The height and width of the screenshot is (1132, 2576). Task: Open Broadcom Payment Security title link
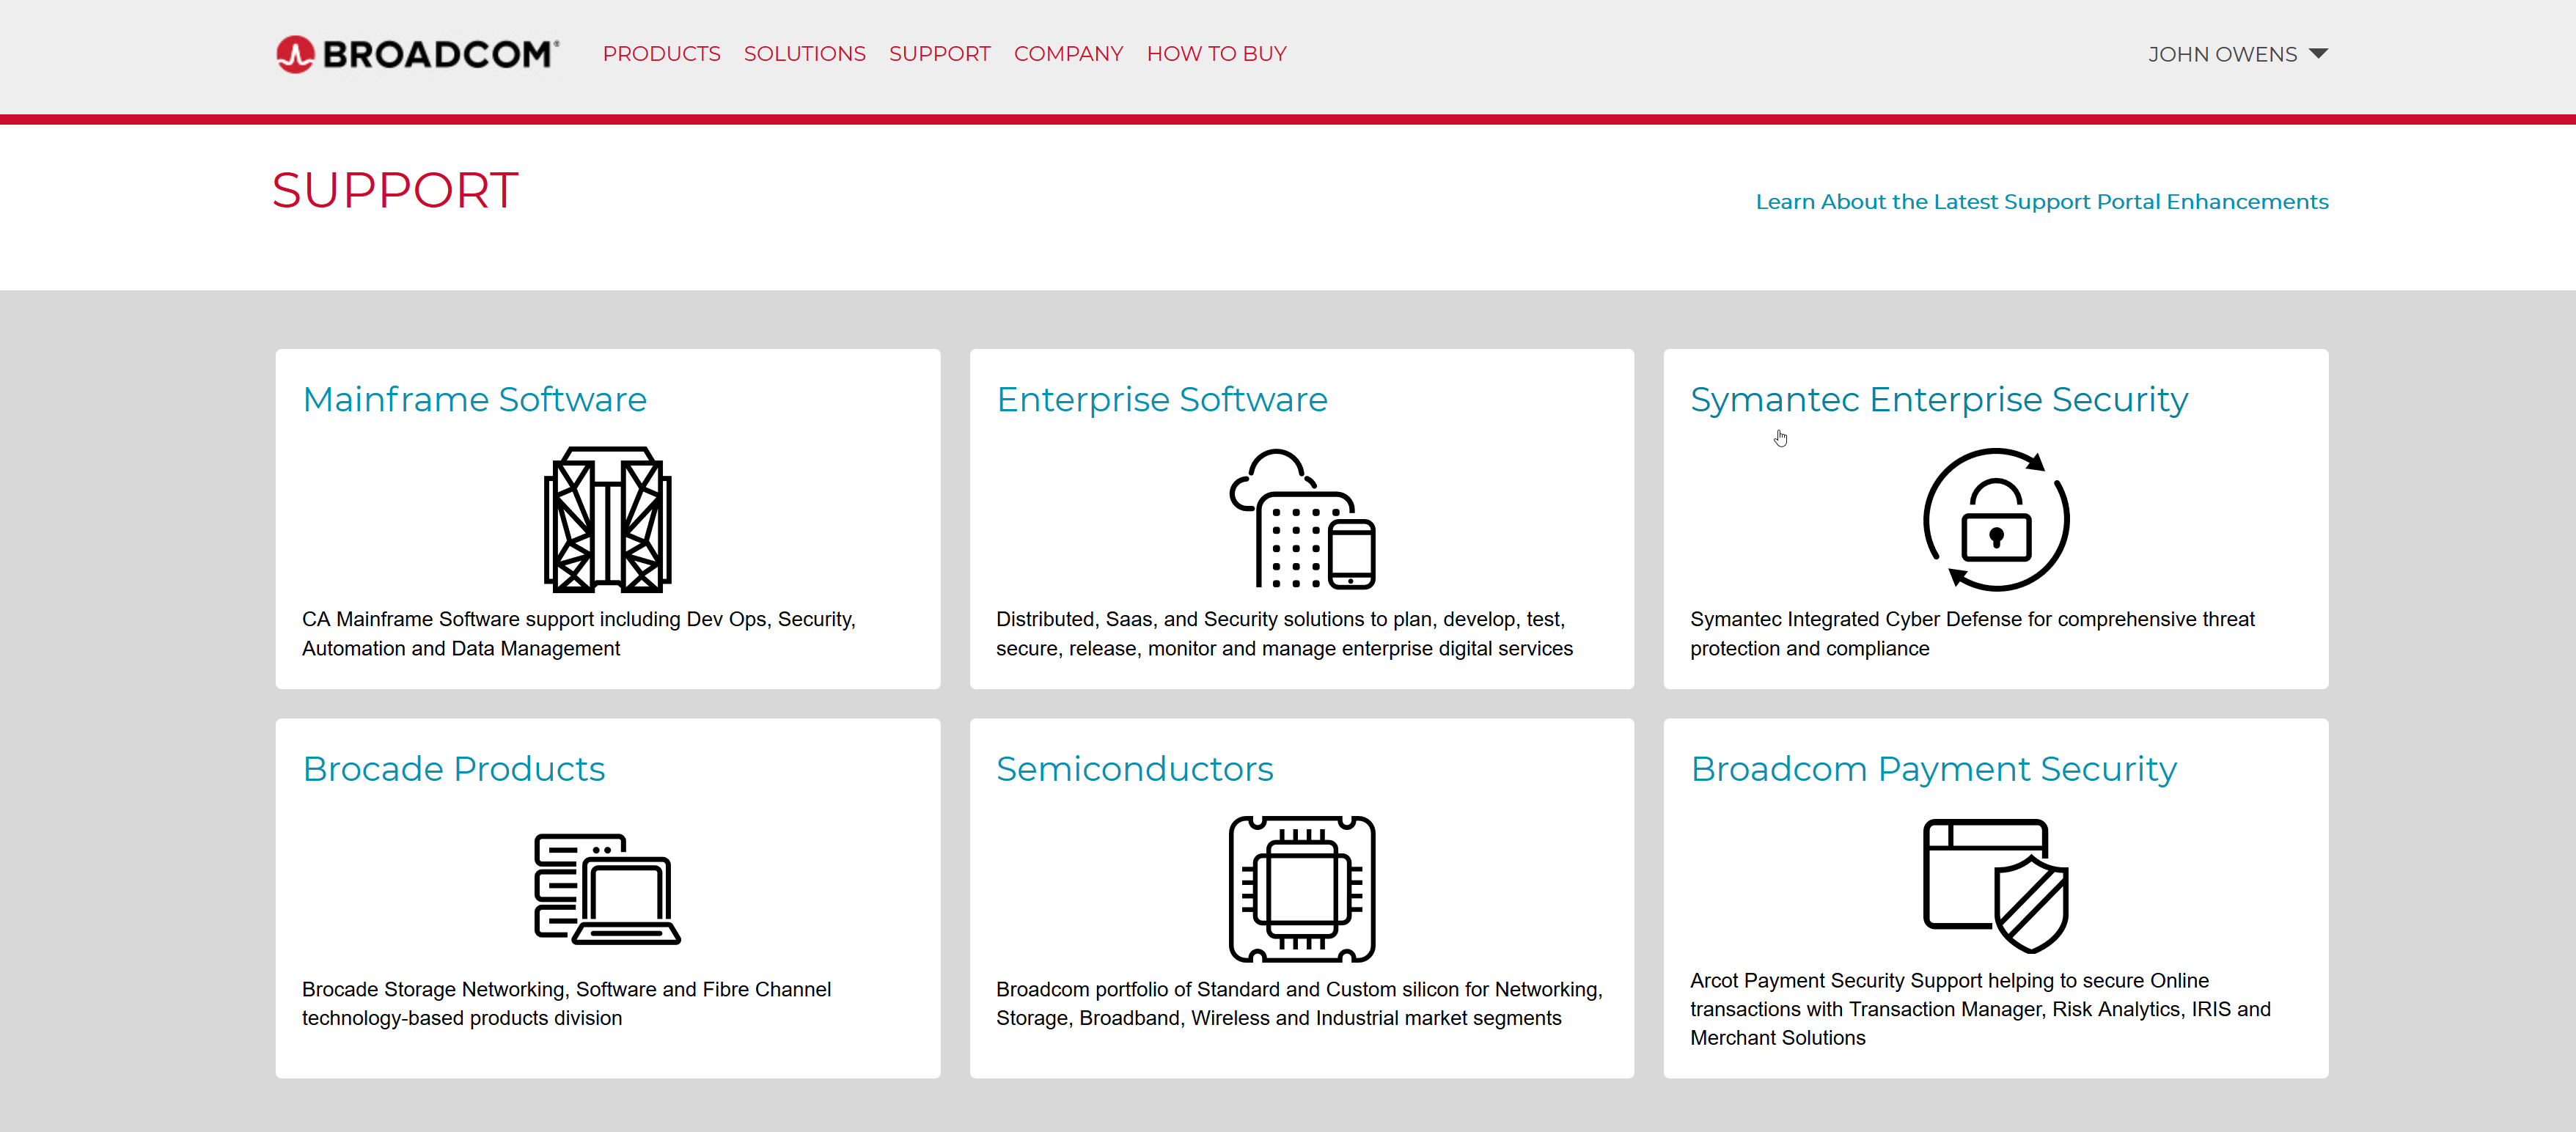point(1933,768)
